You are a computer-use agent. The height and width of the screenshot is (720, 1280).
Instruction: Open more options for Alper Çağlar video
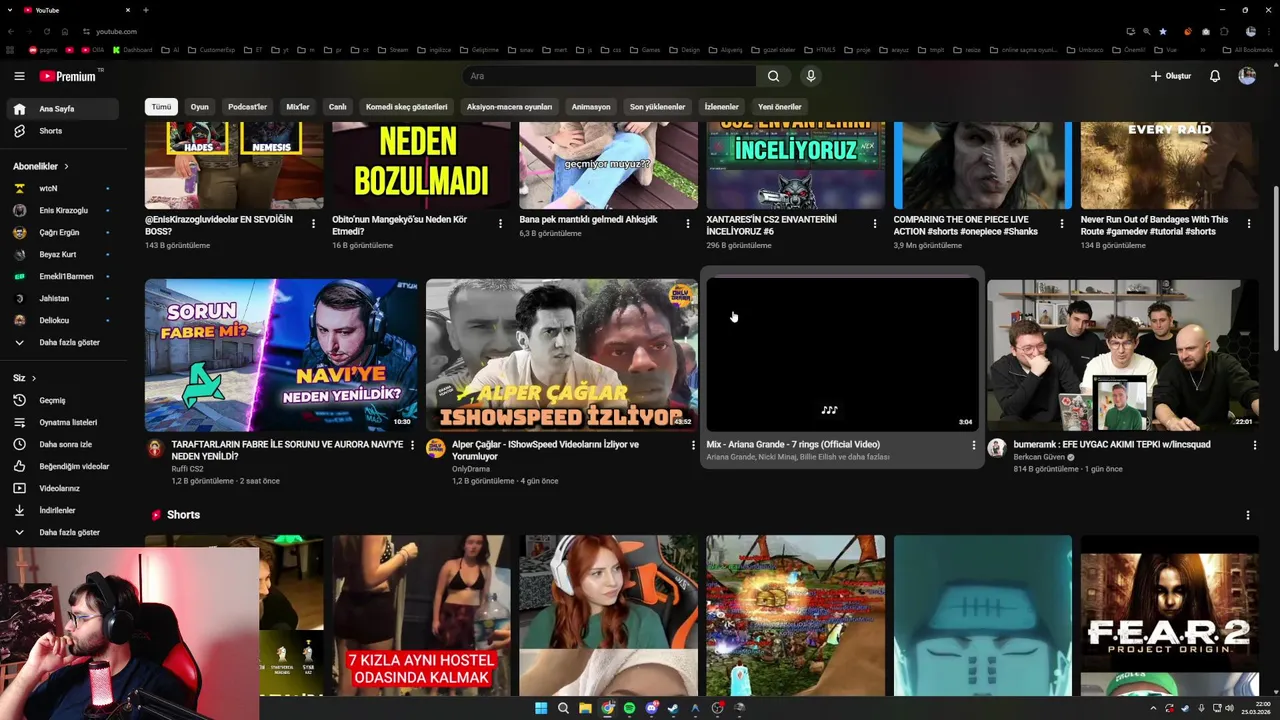[x=693, y=445]
